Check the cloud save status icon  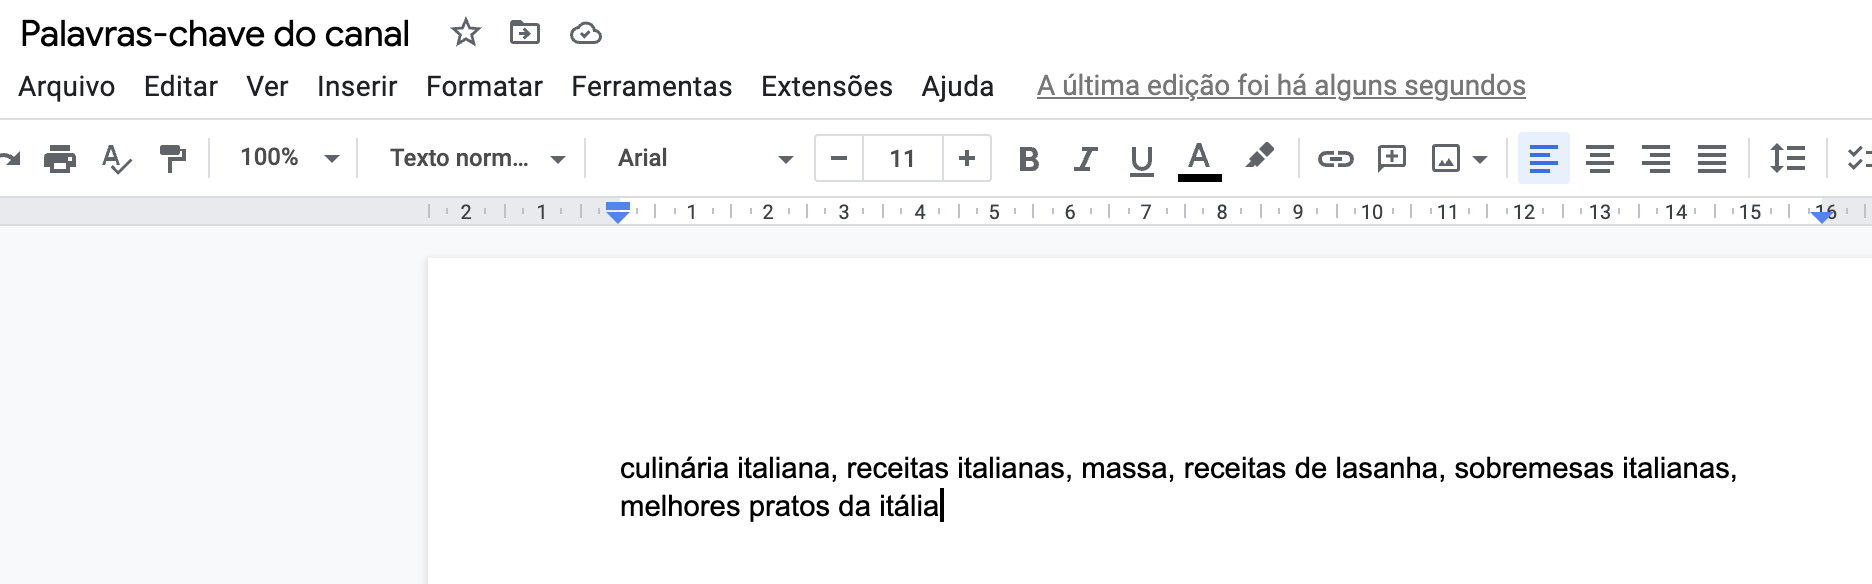click(585, 34)
